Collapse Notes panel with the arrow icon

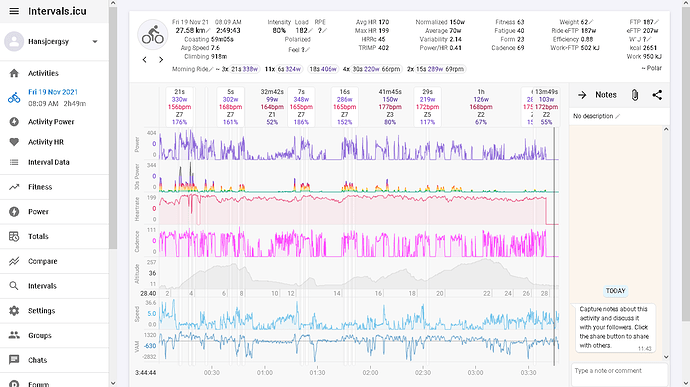click(582, 95)
